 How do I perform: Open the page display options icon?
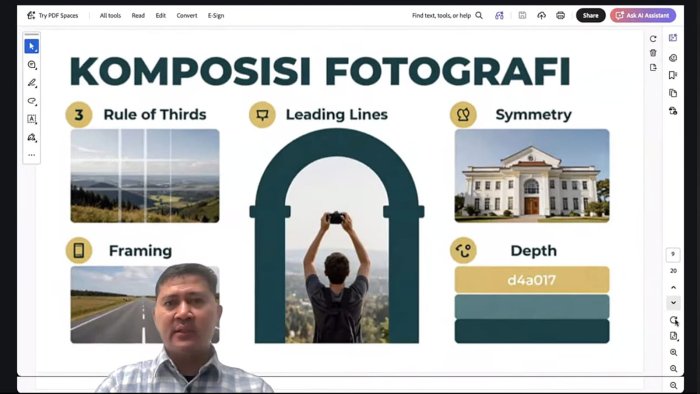(674, 336)
